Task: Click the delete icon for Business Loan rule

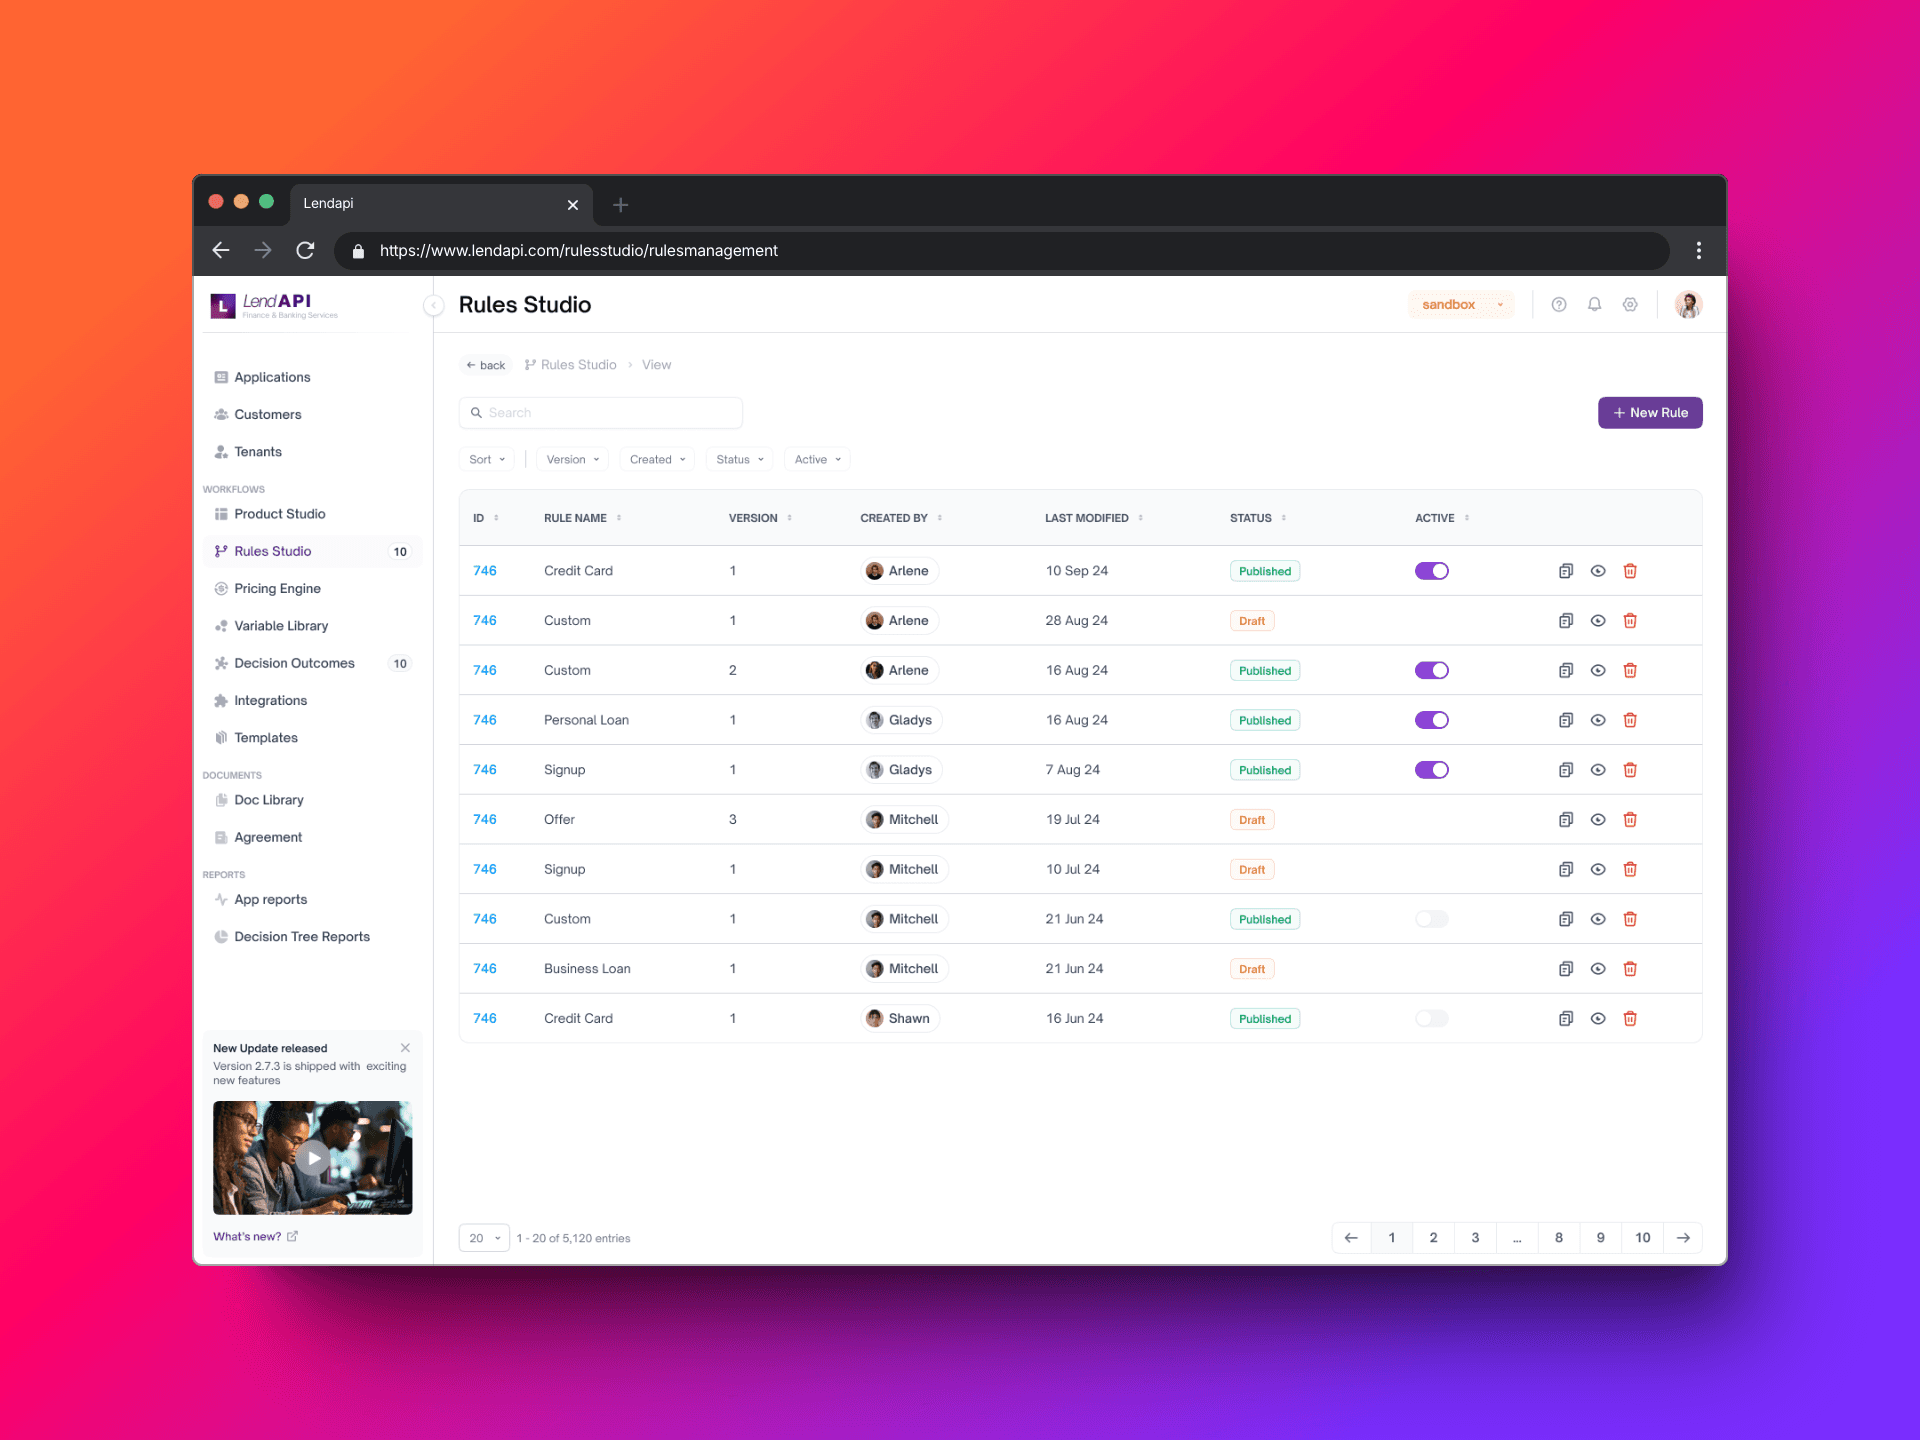Action: pos(1631,968)
